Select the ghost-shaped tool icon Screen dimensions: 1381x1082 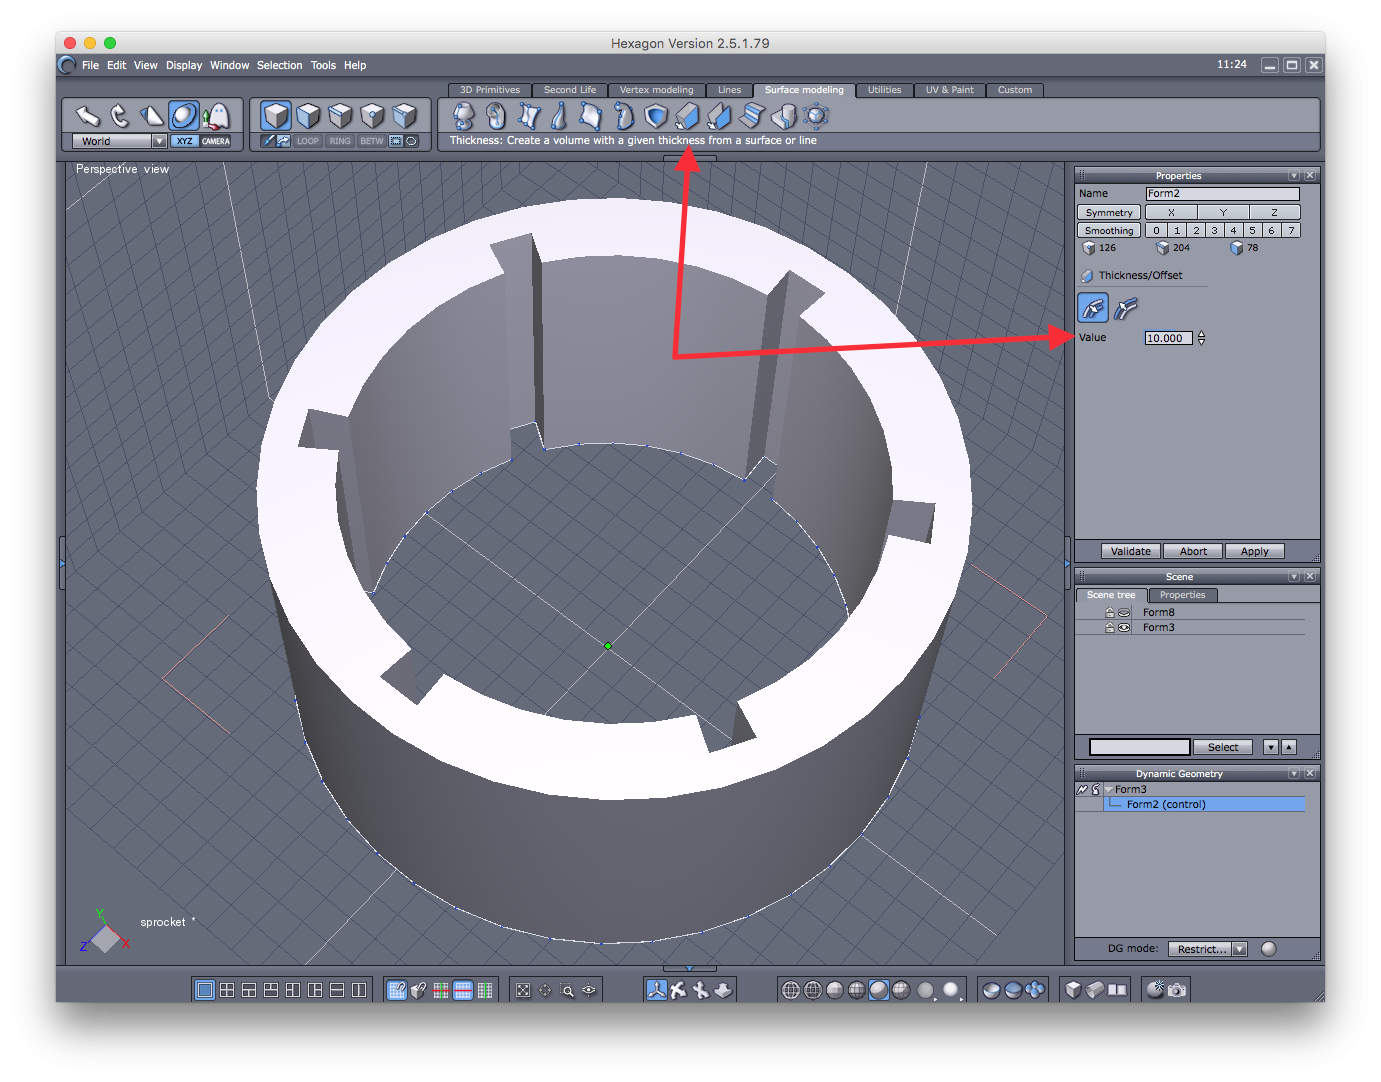click(x=215, y=116)
